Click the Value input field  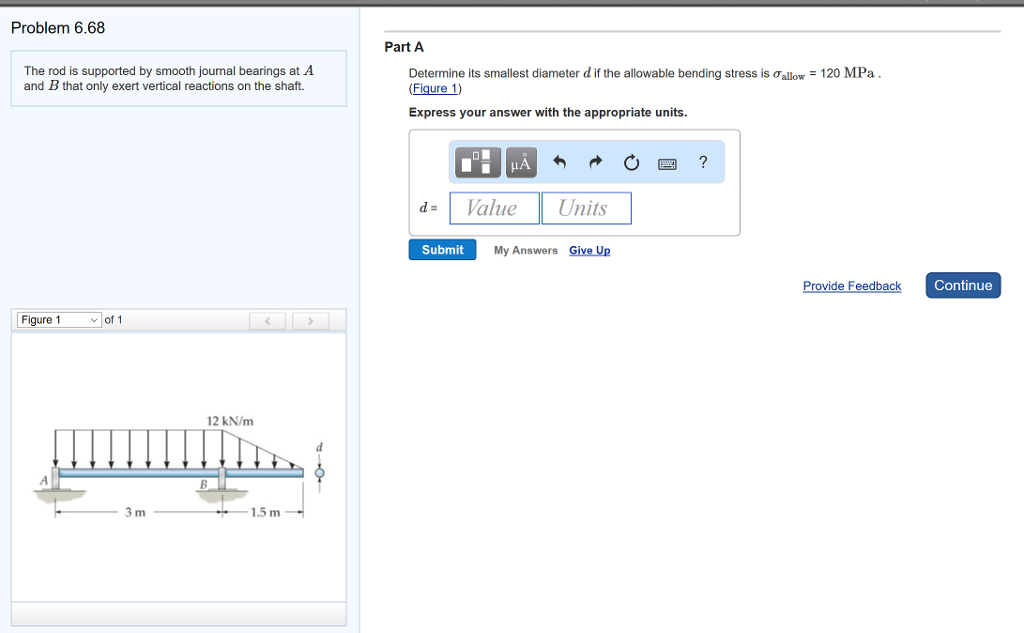pyautogui.click(x=494, y=208)
